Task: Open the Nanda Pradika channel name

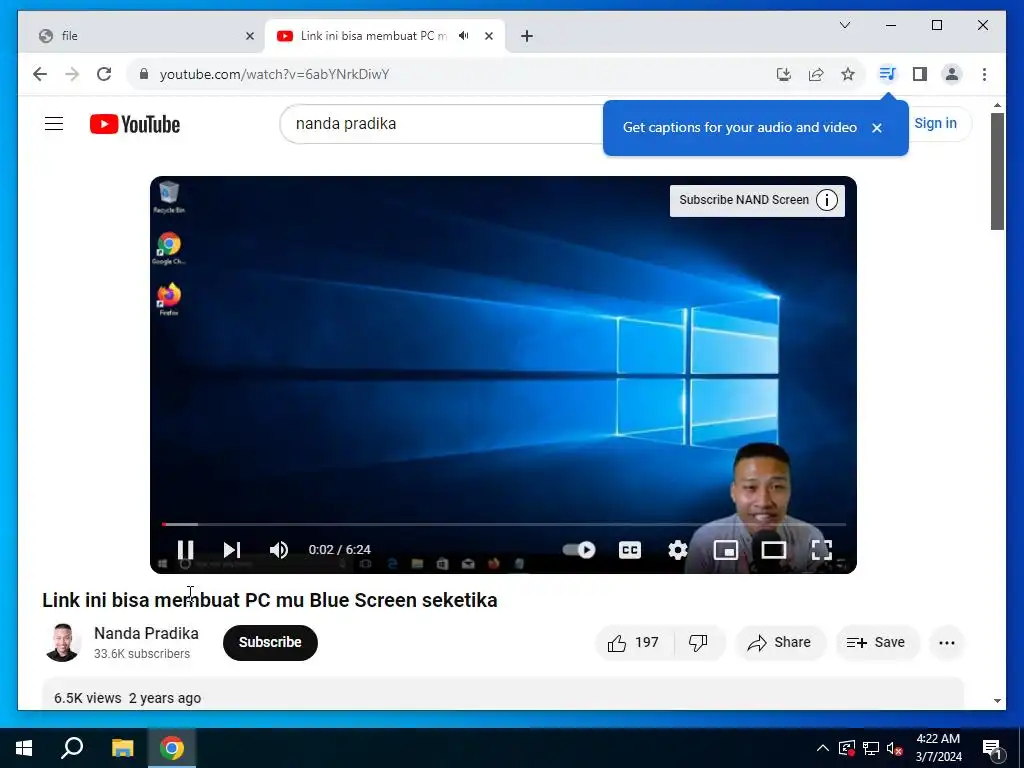Action: tap(146, 633)
